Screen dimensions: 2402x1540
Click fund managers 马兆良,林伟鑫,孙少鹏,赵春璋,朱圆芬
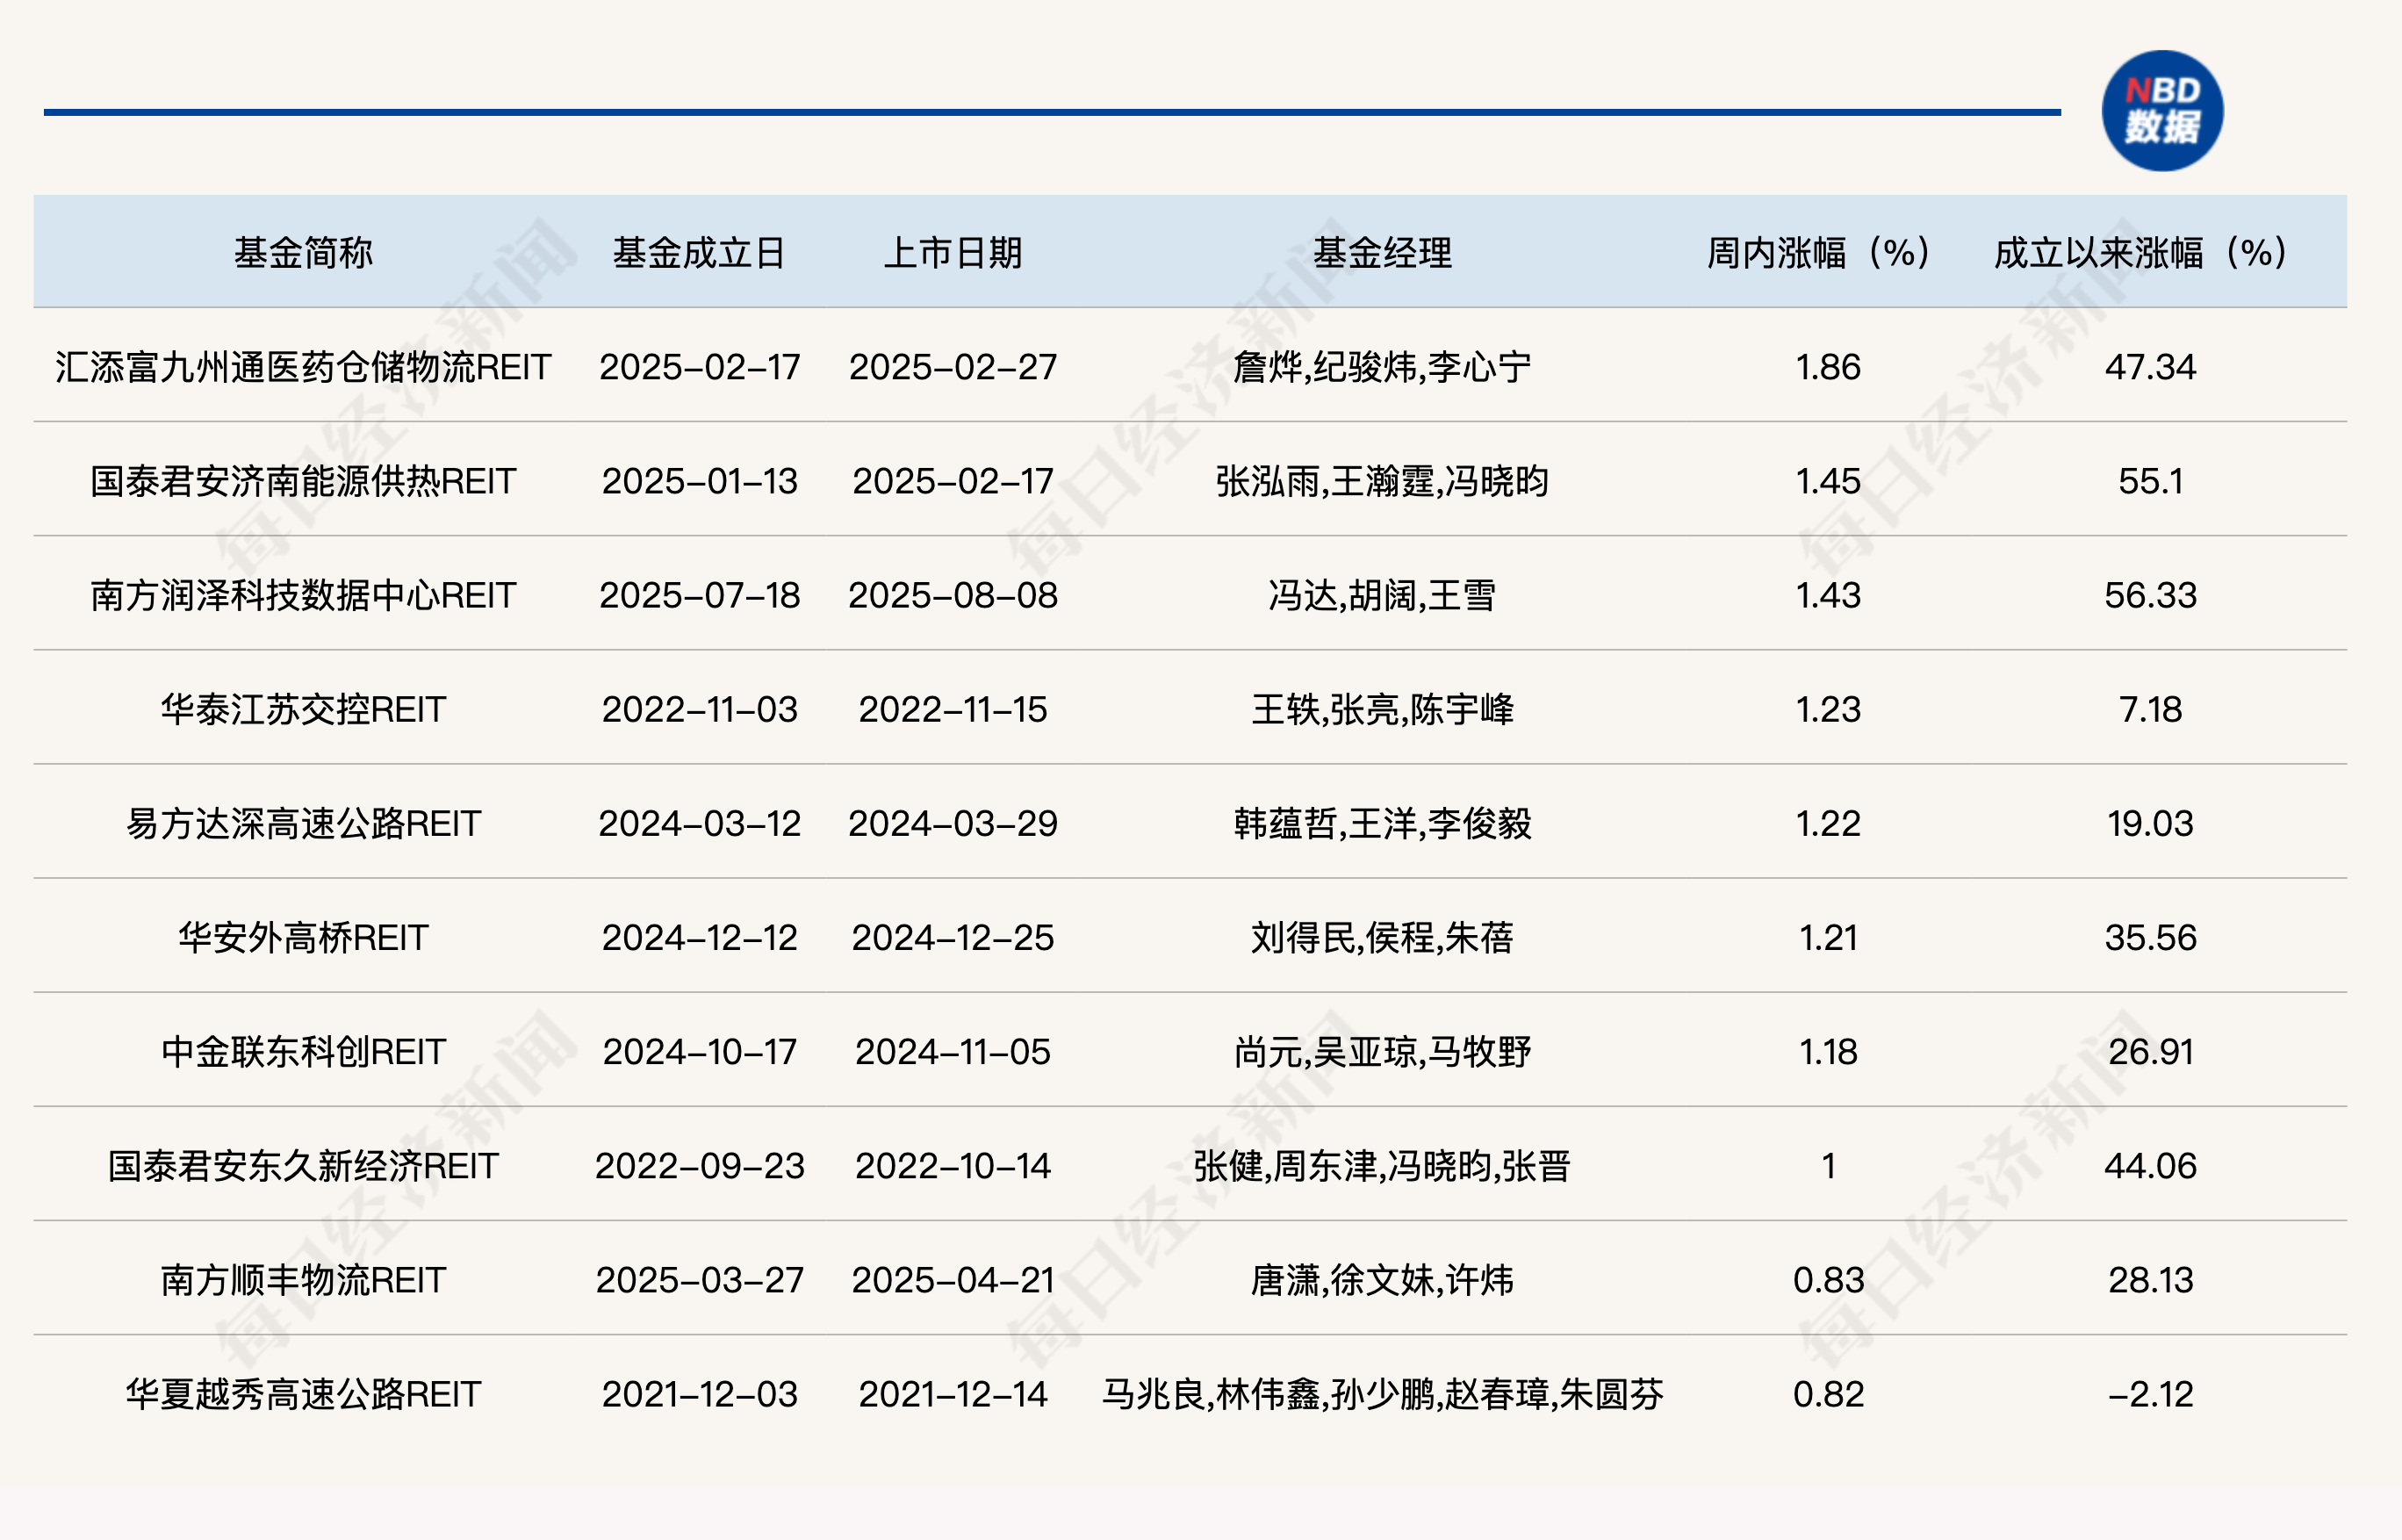click(1382, 1393)
